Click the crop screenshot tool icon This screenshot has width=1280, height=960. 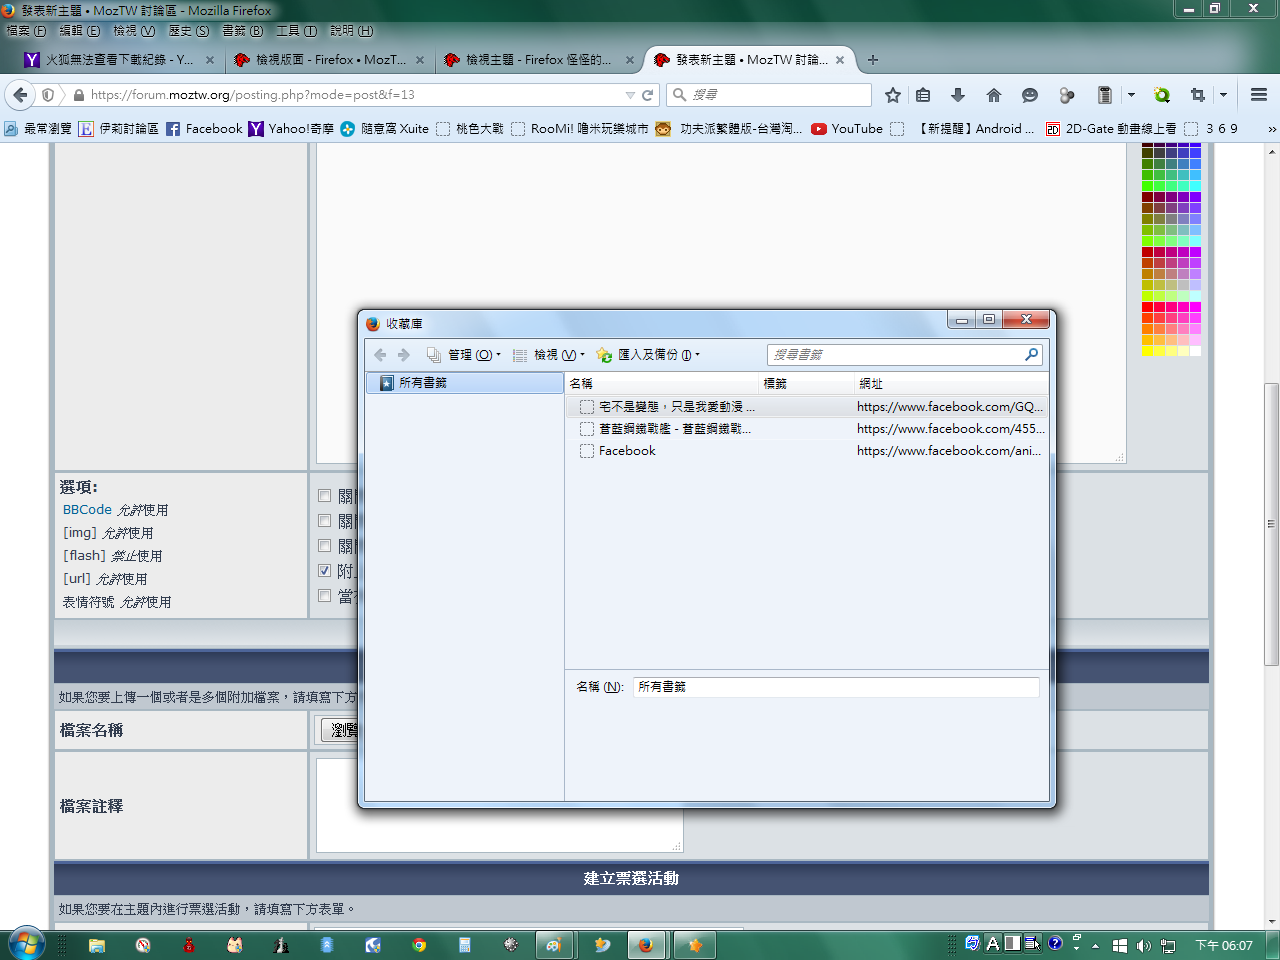coord(1197,95)
